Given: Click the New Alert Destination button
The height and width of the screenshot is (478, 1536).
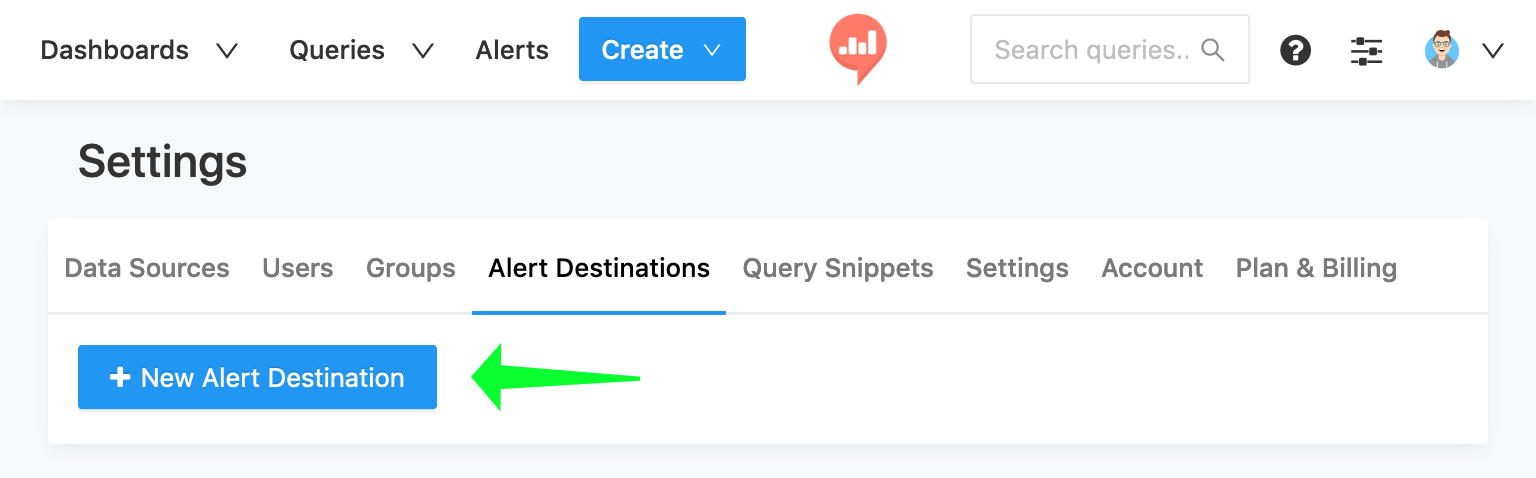Looking at the screenshot, I should coord(257,377).
